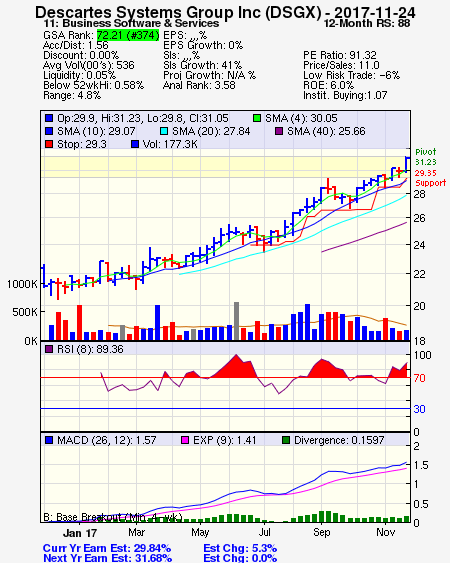The height and width of the screenshot is (563, 450).
Task: Click the 500K volume axis label
Action: tap(25, 312)
